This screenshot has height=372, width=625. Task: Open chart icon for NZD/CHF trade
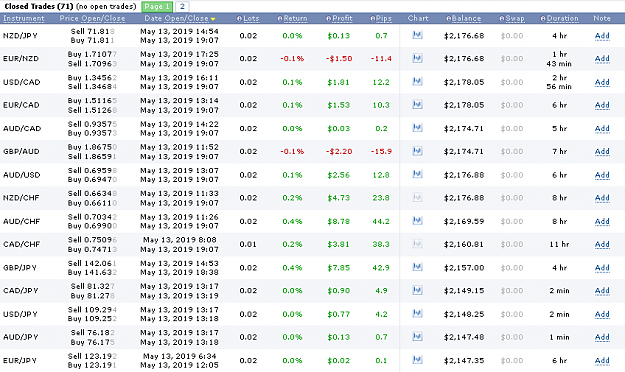point(417,197)
